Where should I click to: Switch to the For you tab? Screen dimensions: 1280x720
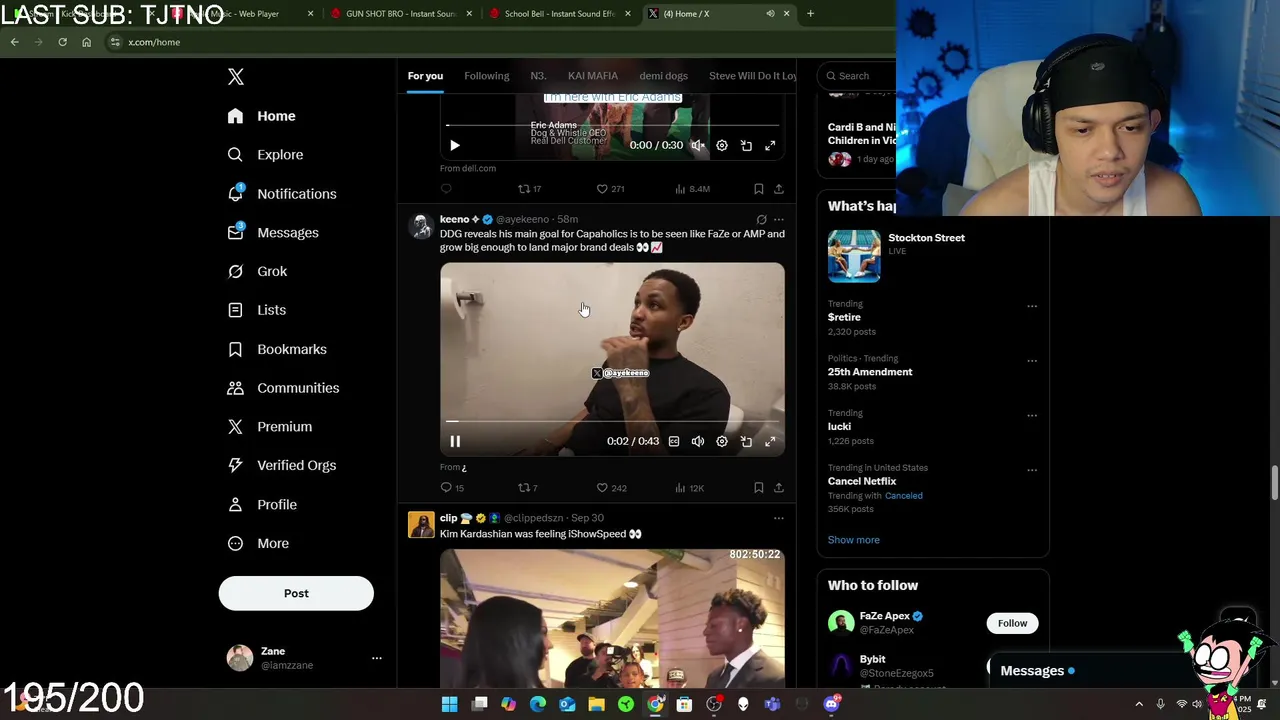click(425, 76)
